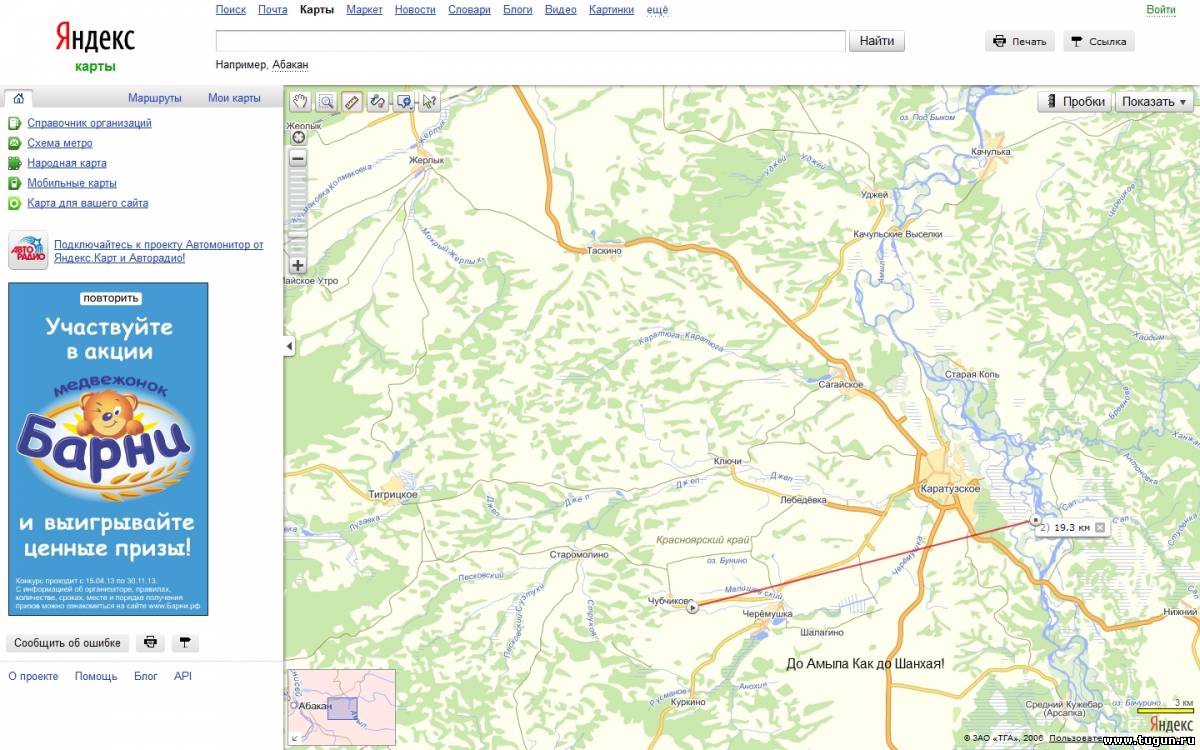Open Видео in top navigation

point(561,10)
